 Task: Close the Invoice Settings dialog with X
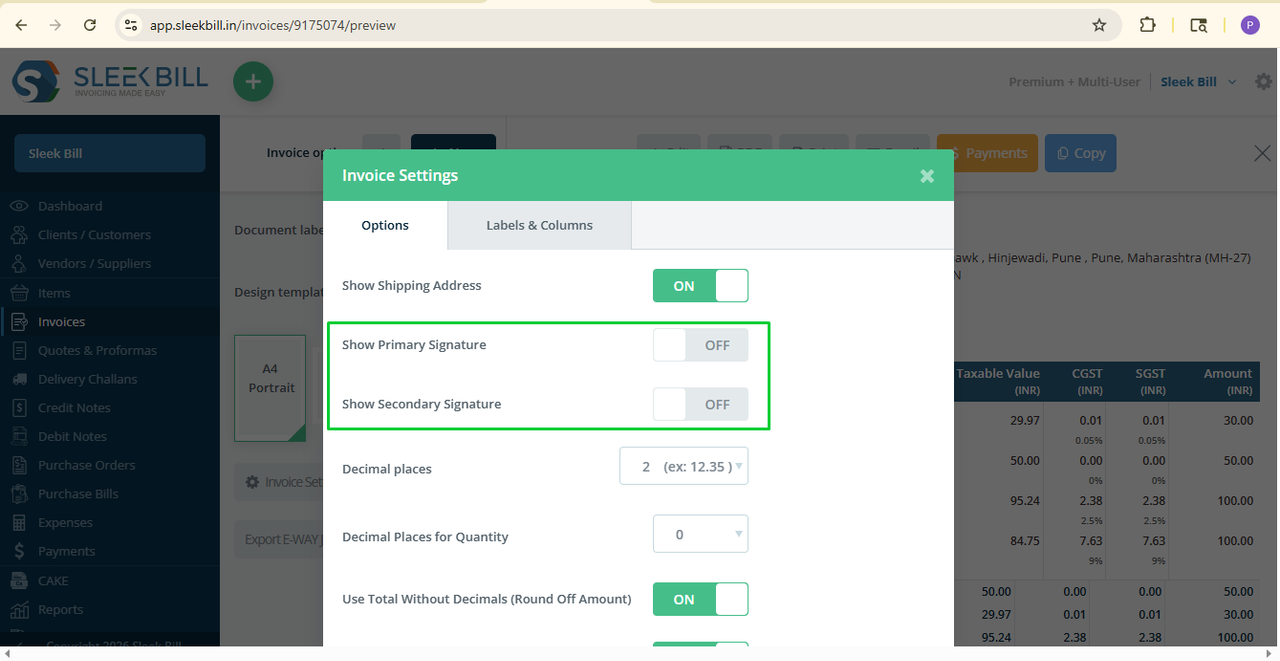tap(927, 176)
